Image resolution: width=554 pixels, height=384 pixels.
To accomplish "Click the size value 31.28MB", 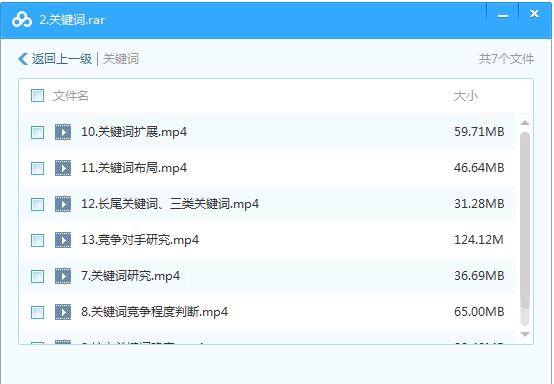I will click(479, 204).
